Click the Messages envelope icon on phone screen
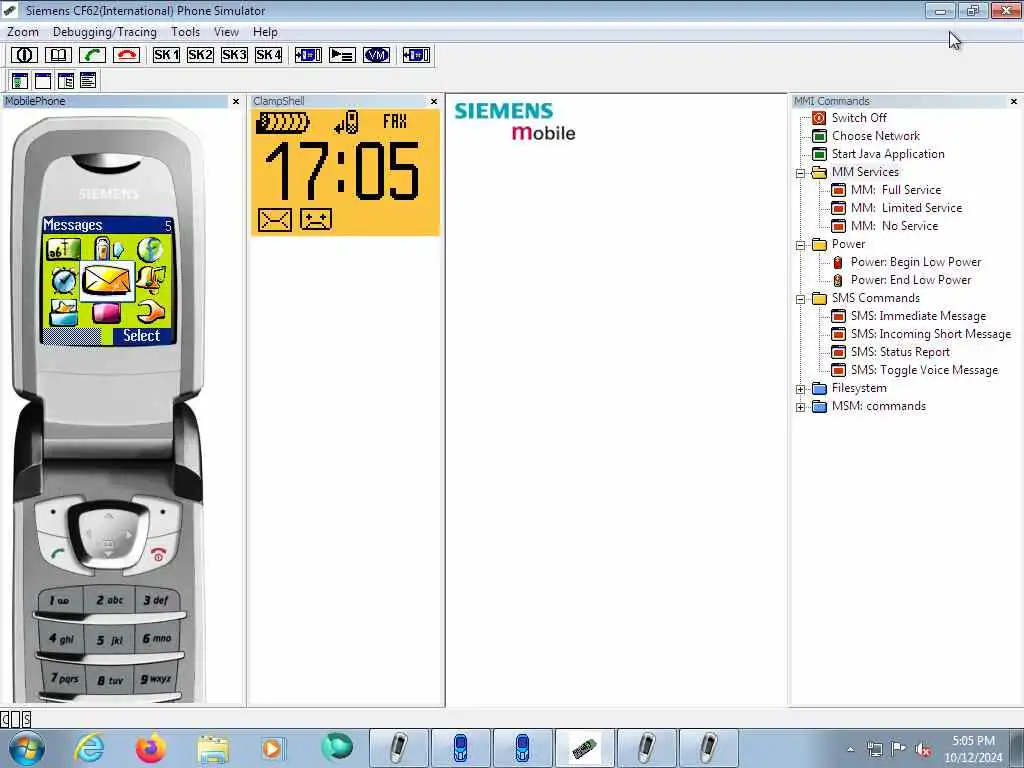Screen dimensions: 1024x768 tap(107, 281)
